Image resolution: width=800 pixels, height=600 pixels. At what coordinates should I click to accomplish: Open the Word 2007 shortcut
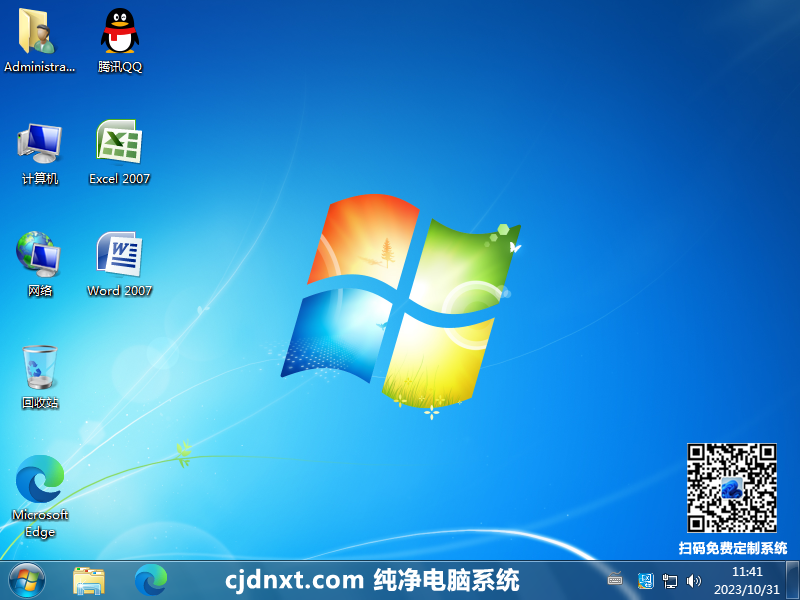[119, 254]
